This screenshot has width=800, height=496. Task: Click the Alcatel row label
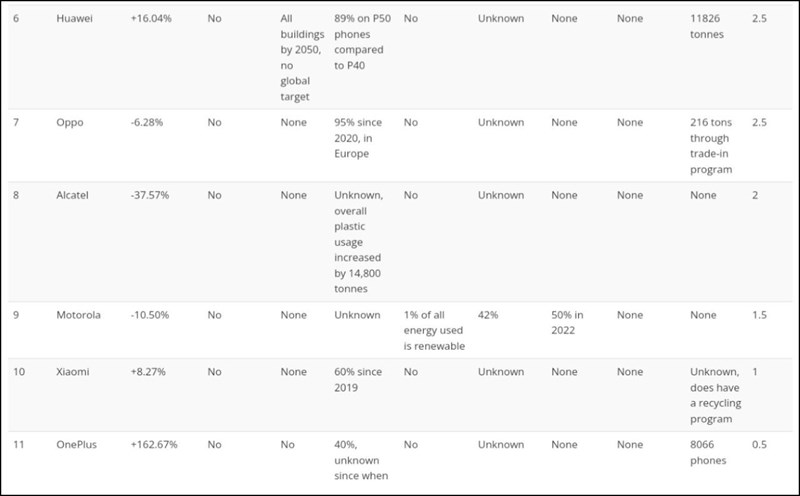tap(72, 195)
